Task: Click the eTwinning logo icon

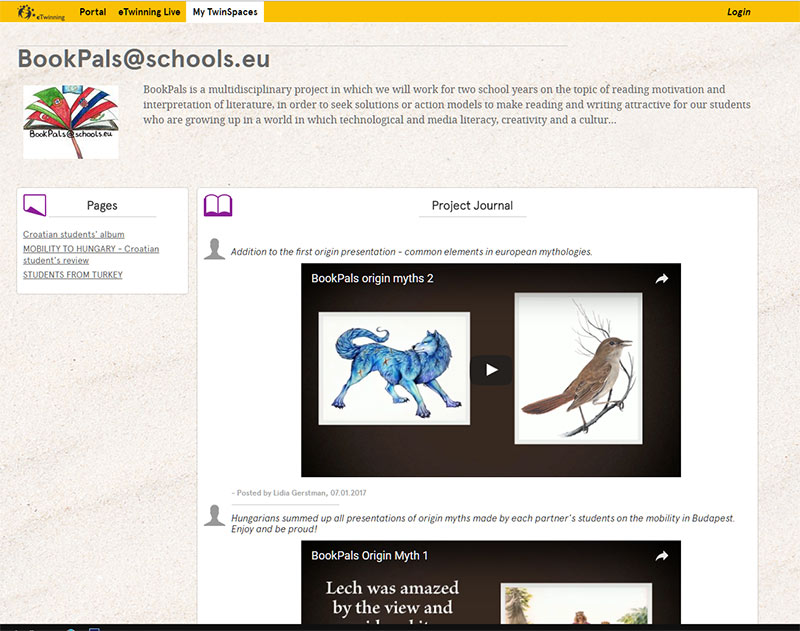Action: point(41,12)
